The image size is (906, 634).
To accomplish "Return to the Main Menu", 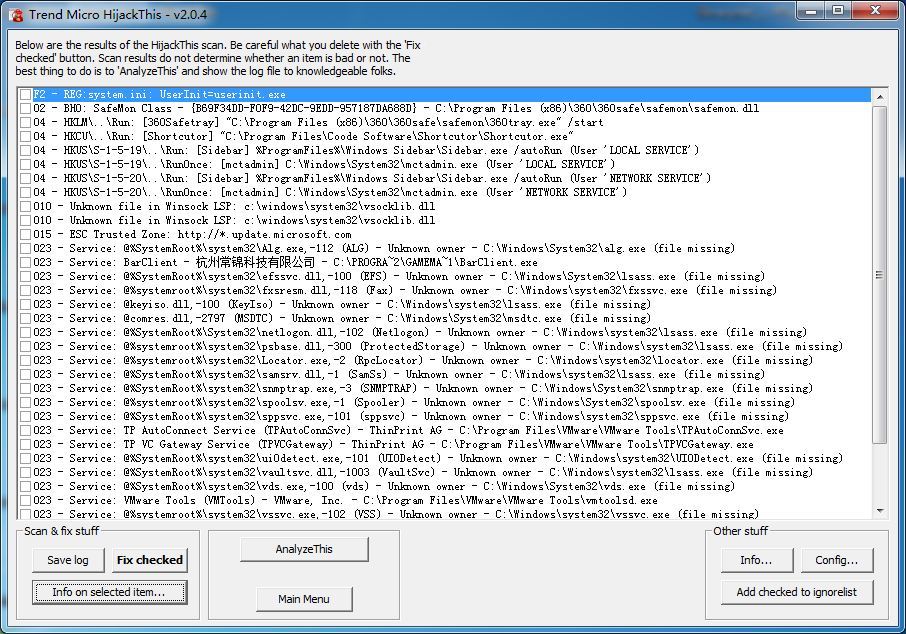I will click(x=304, y=599).
